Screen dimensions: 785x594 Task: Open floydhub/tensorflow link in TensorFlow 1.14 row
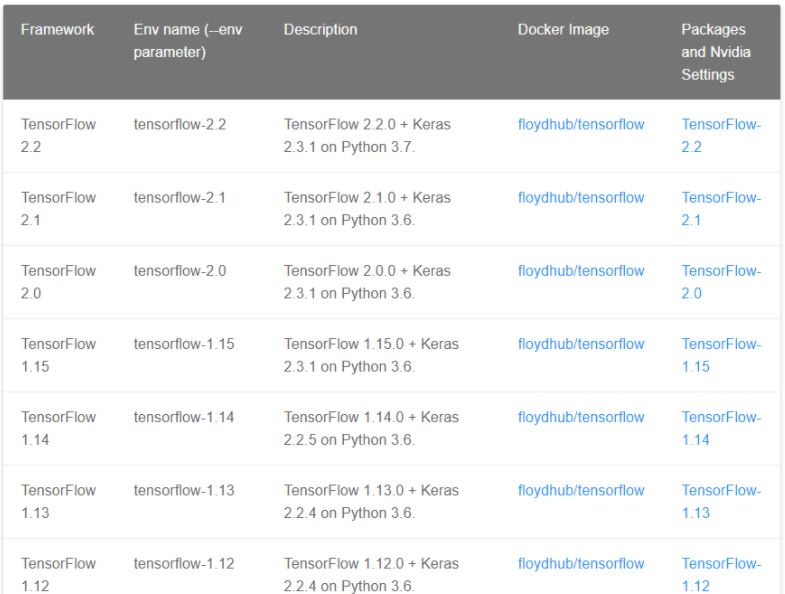(x=581, y=417)
